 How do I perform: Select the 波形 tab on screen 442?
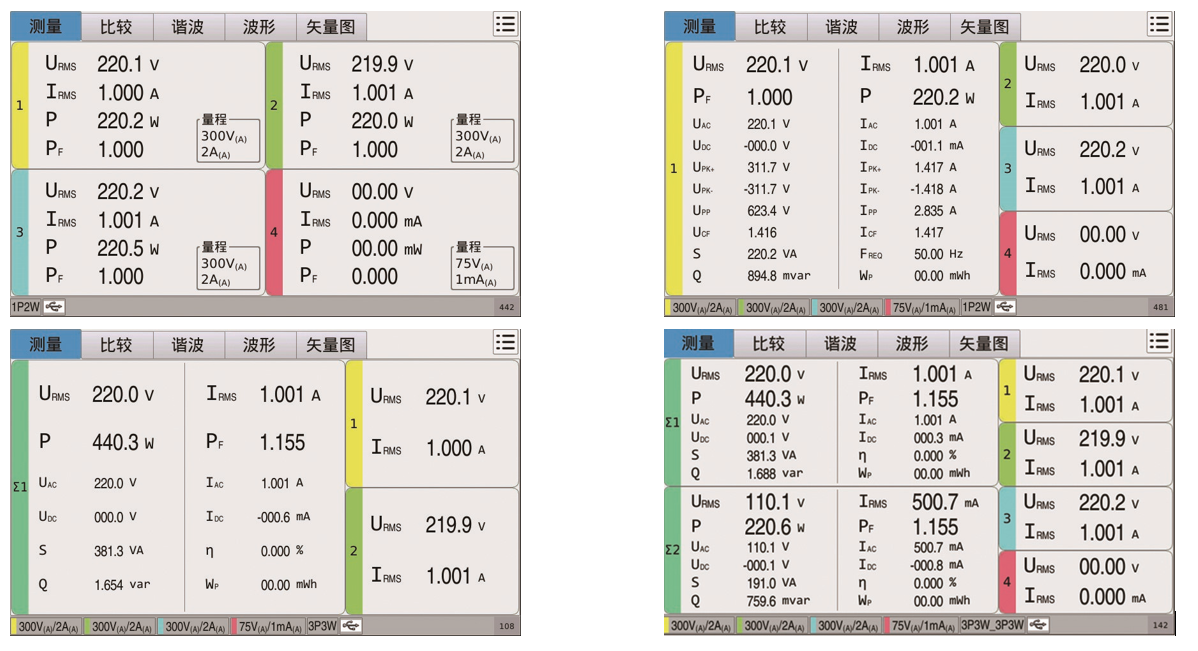pos(260,27)
